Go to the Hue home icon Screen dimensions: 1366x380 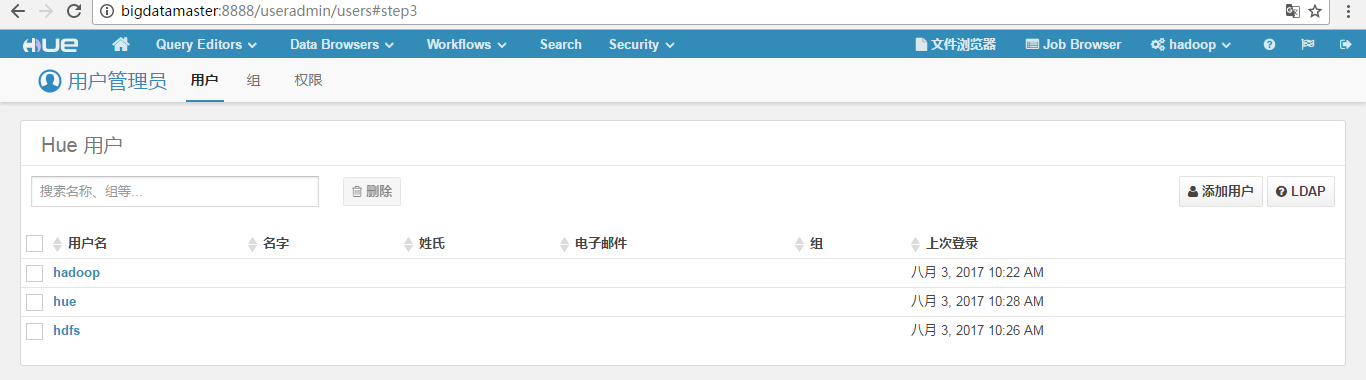121,45
